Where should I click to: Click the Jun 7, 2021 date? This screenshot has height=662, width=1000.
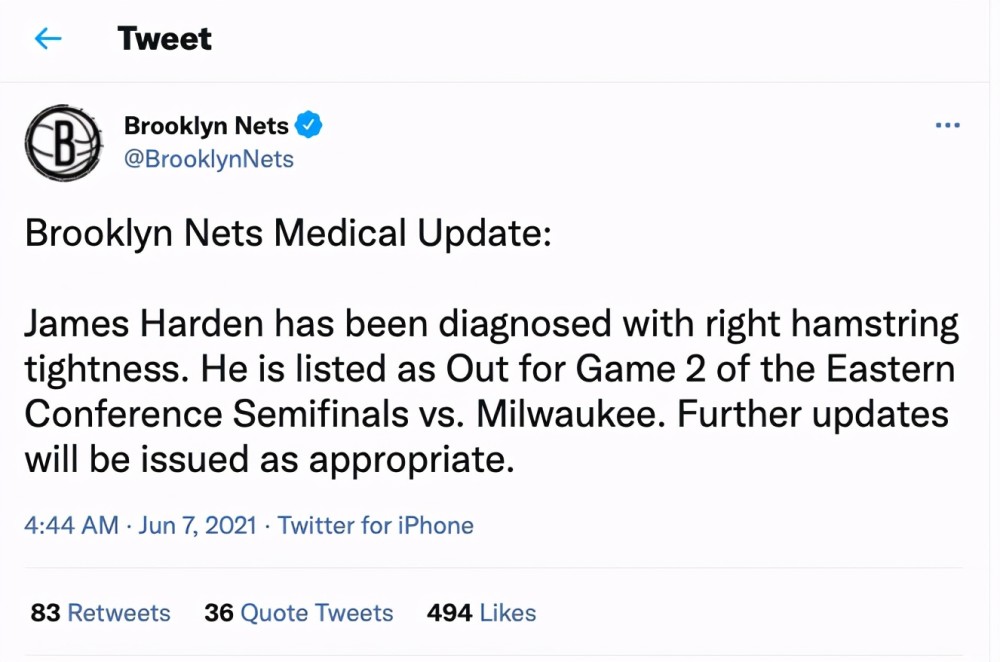[197, 526]
